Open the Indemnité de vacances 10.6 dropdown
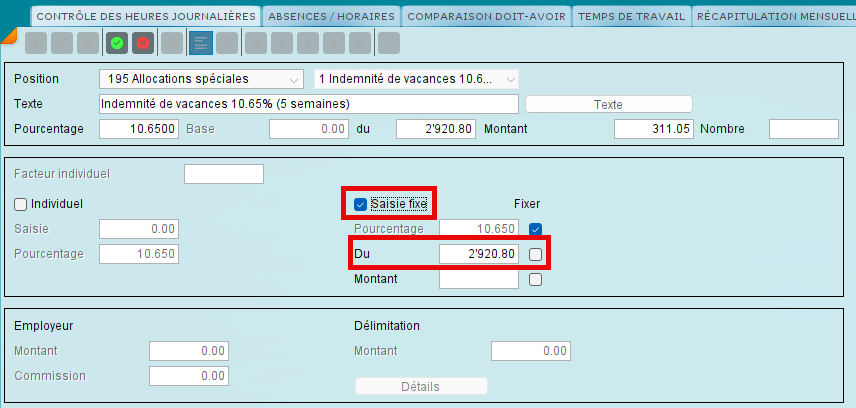 (x=417, y=79)
